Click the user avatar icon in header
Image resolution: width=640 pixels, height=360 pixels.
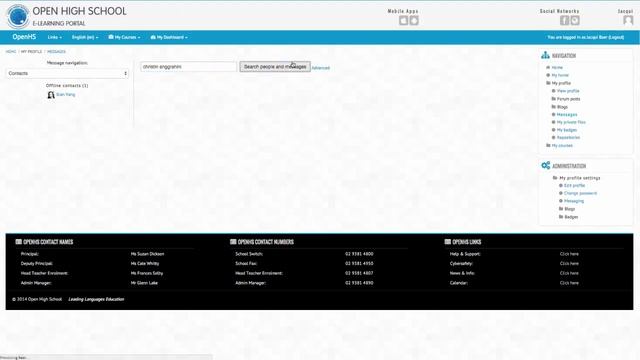pos(628,20)
